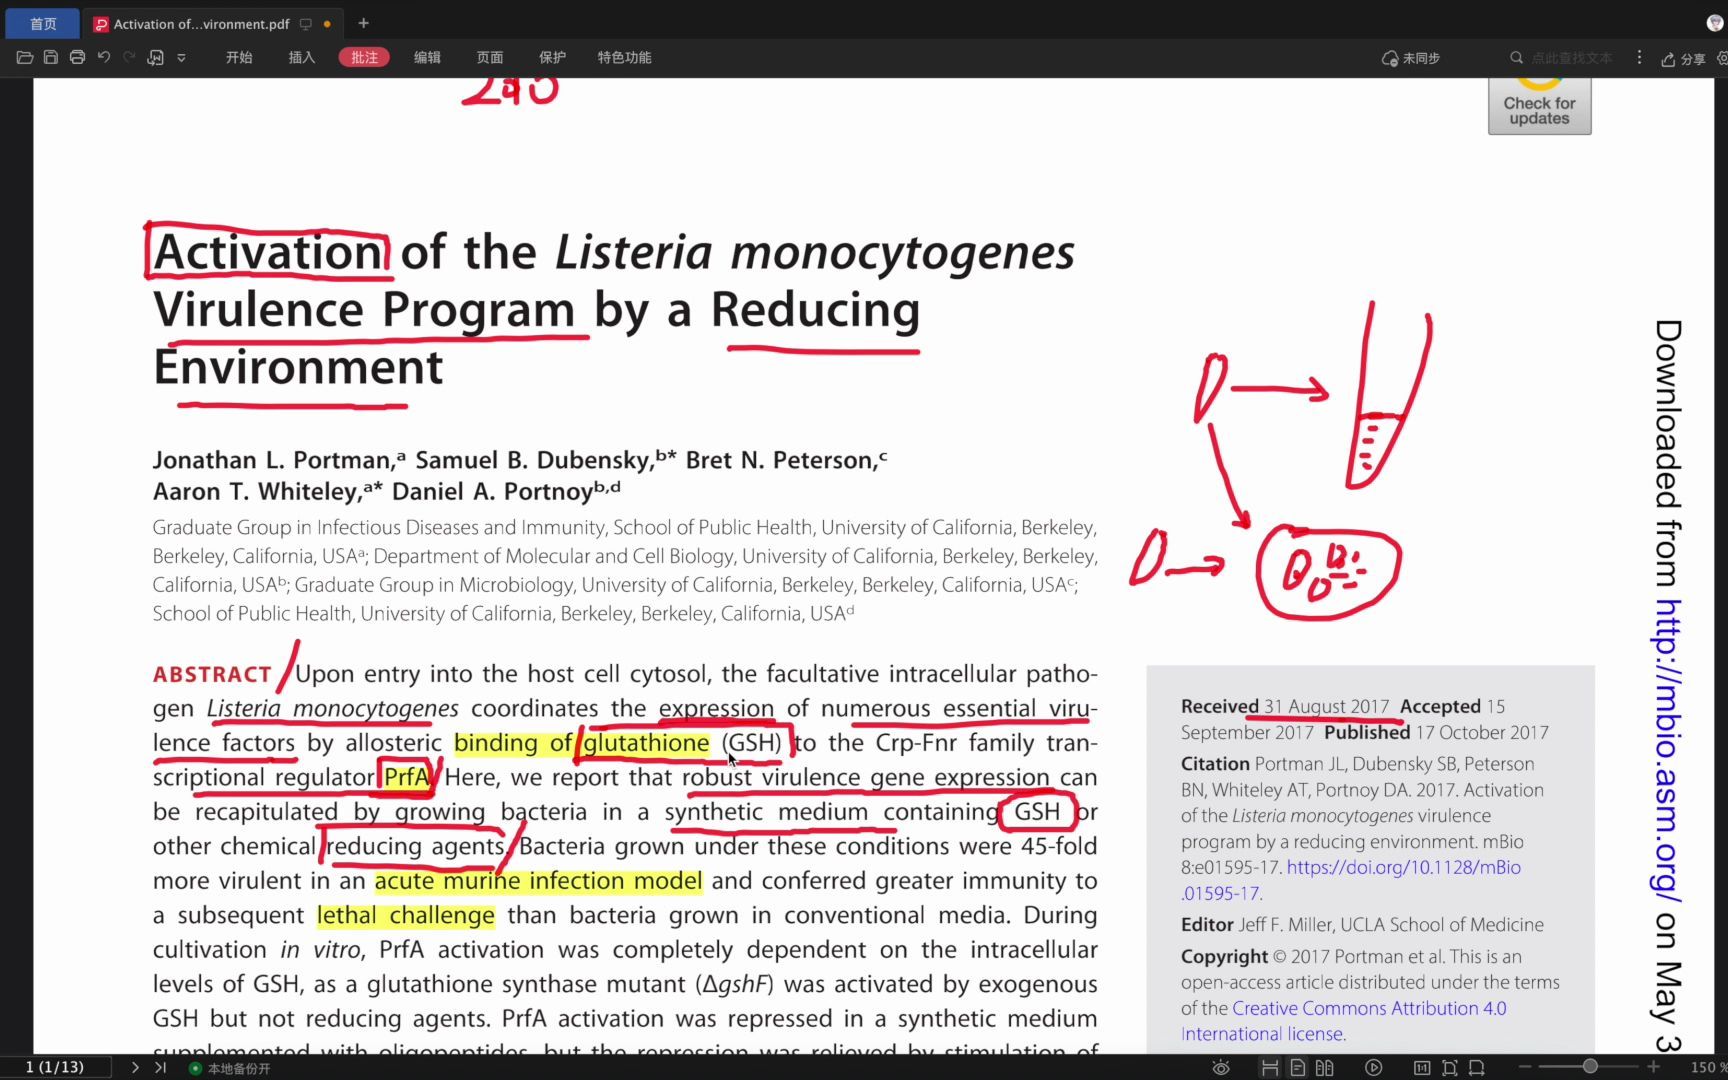Click the 分享 share button

(x=1683, y=59)
